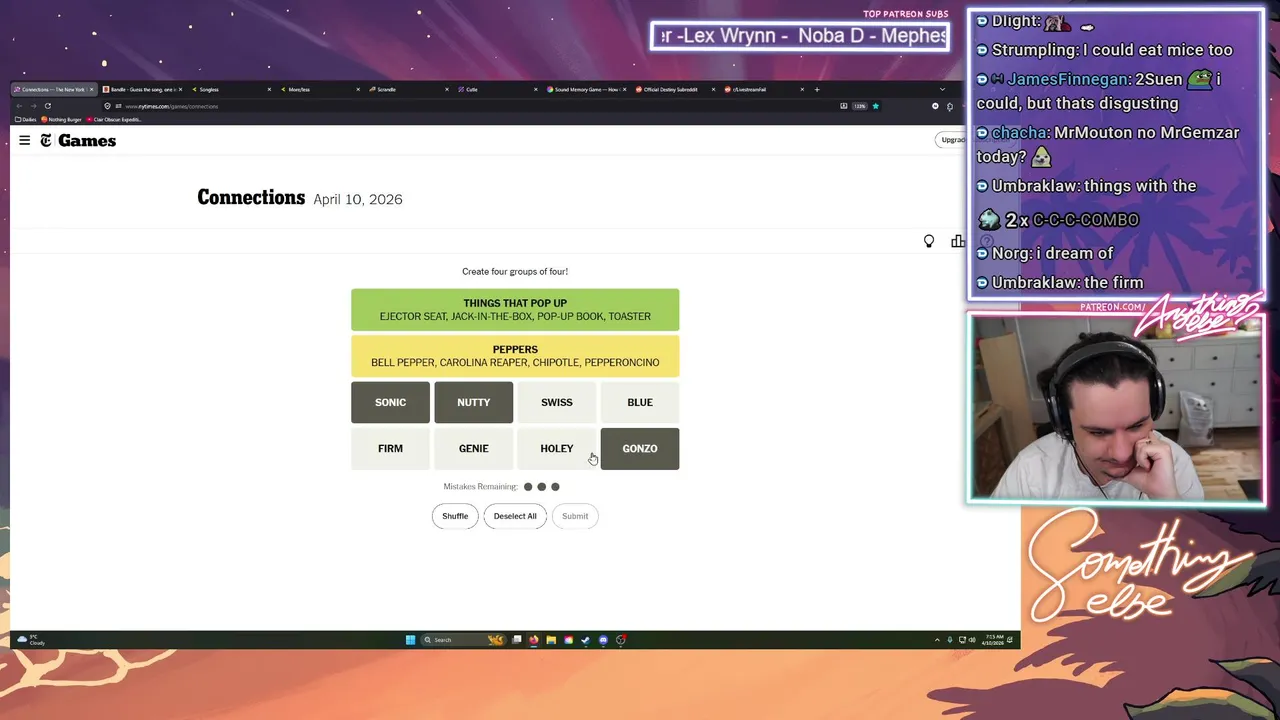The width and height of the screenshot is (1280, 720).
Task: Click the 'Create four groups of four!' text
Action: click(x=515, y=272)
